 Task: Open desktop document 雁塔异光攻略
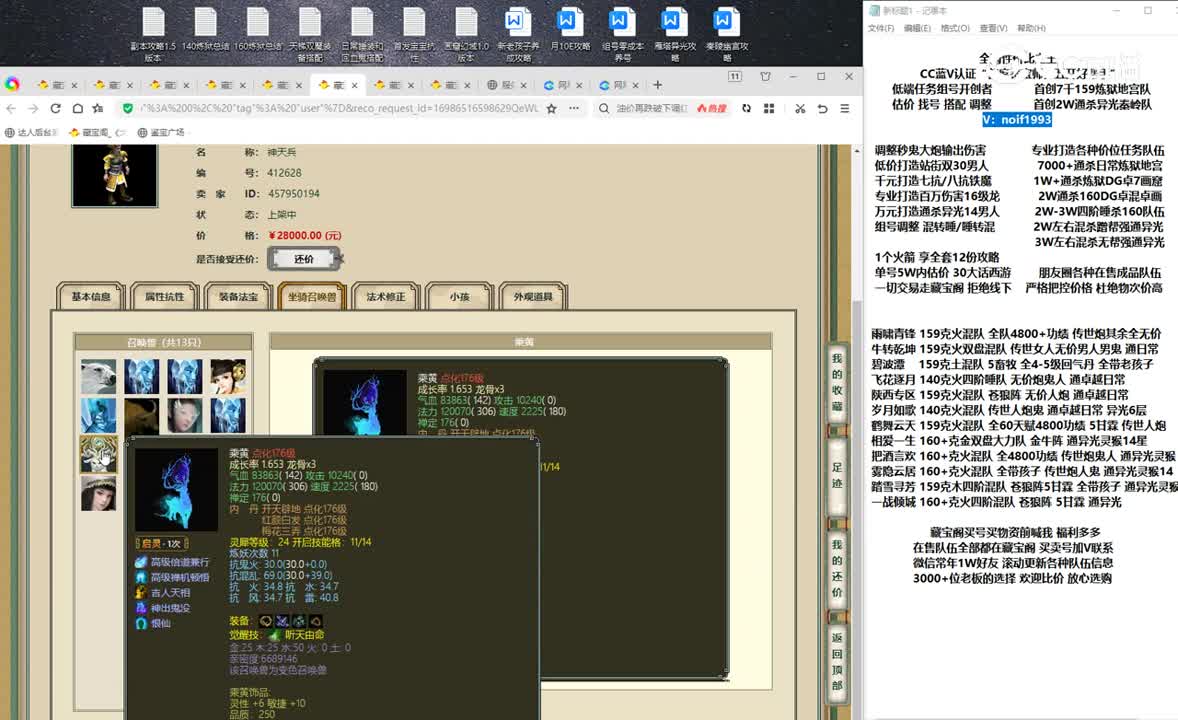coord(675,35)
